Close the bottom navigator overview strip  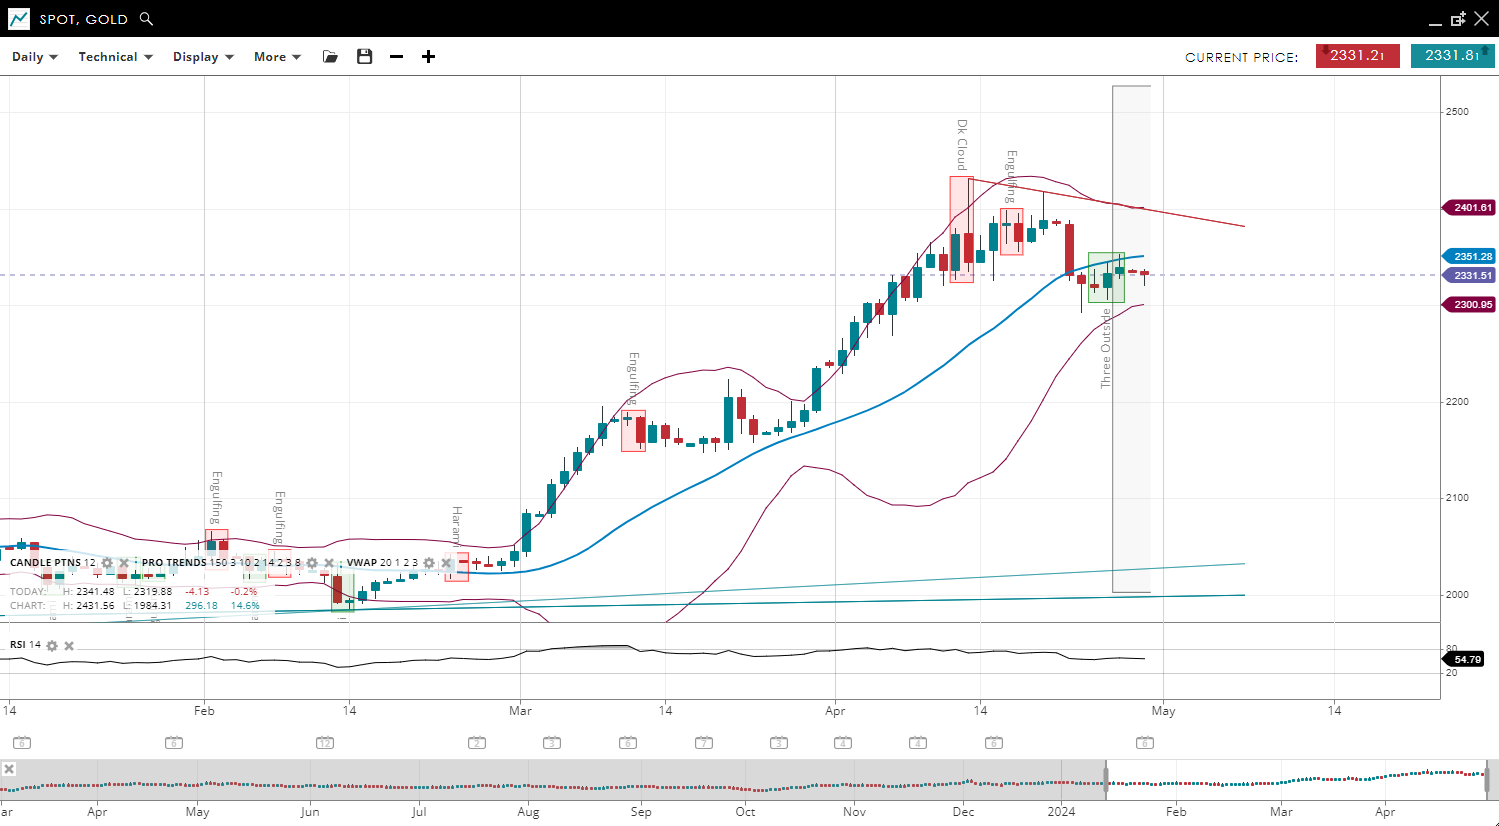coord(9,769)
